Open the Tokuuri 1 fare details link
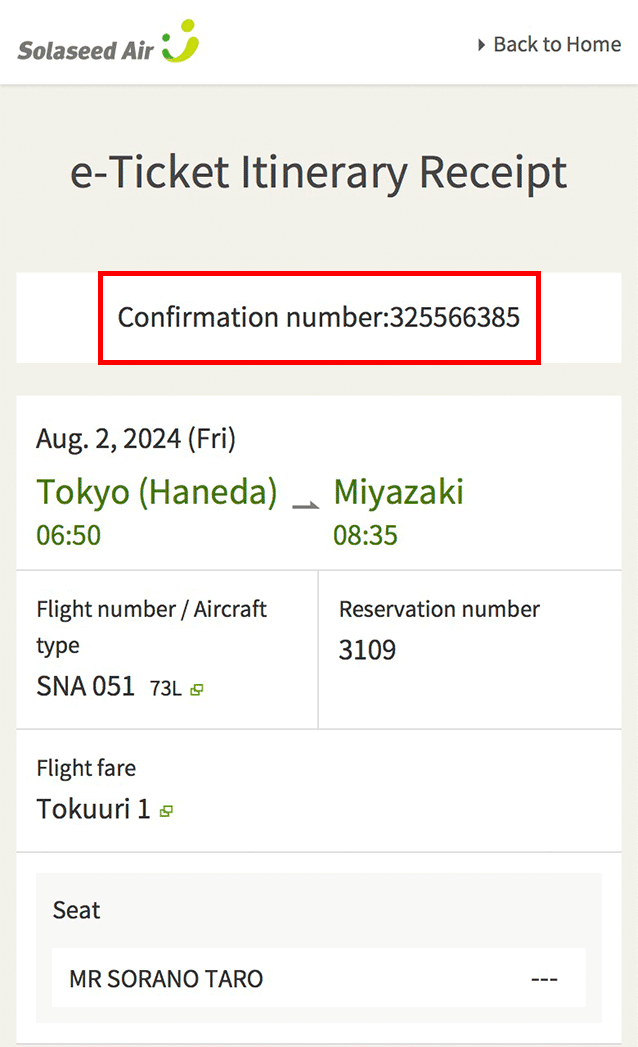Image resolution: width=638 pixels, height=1047 pixels. (x=93, y=809)
